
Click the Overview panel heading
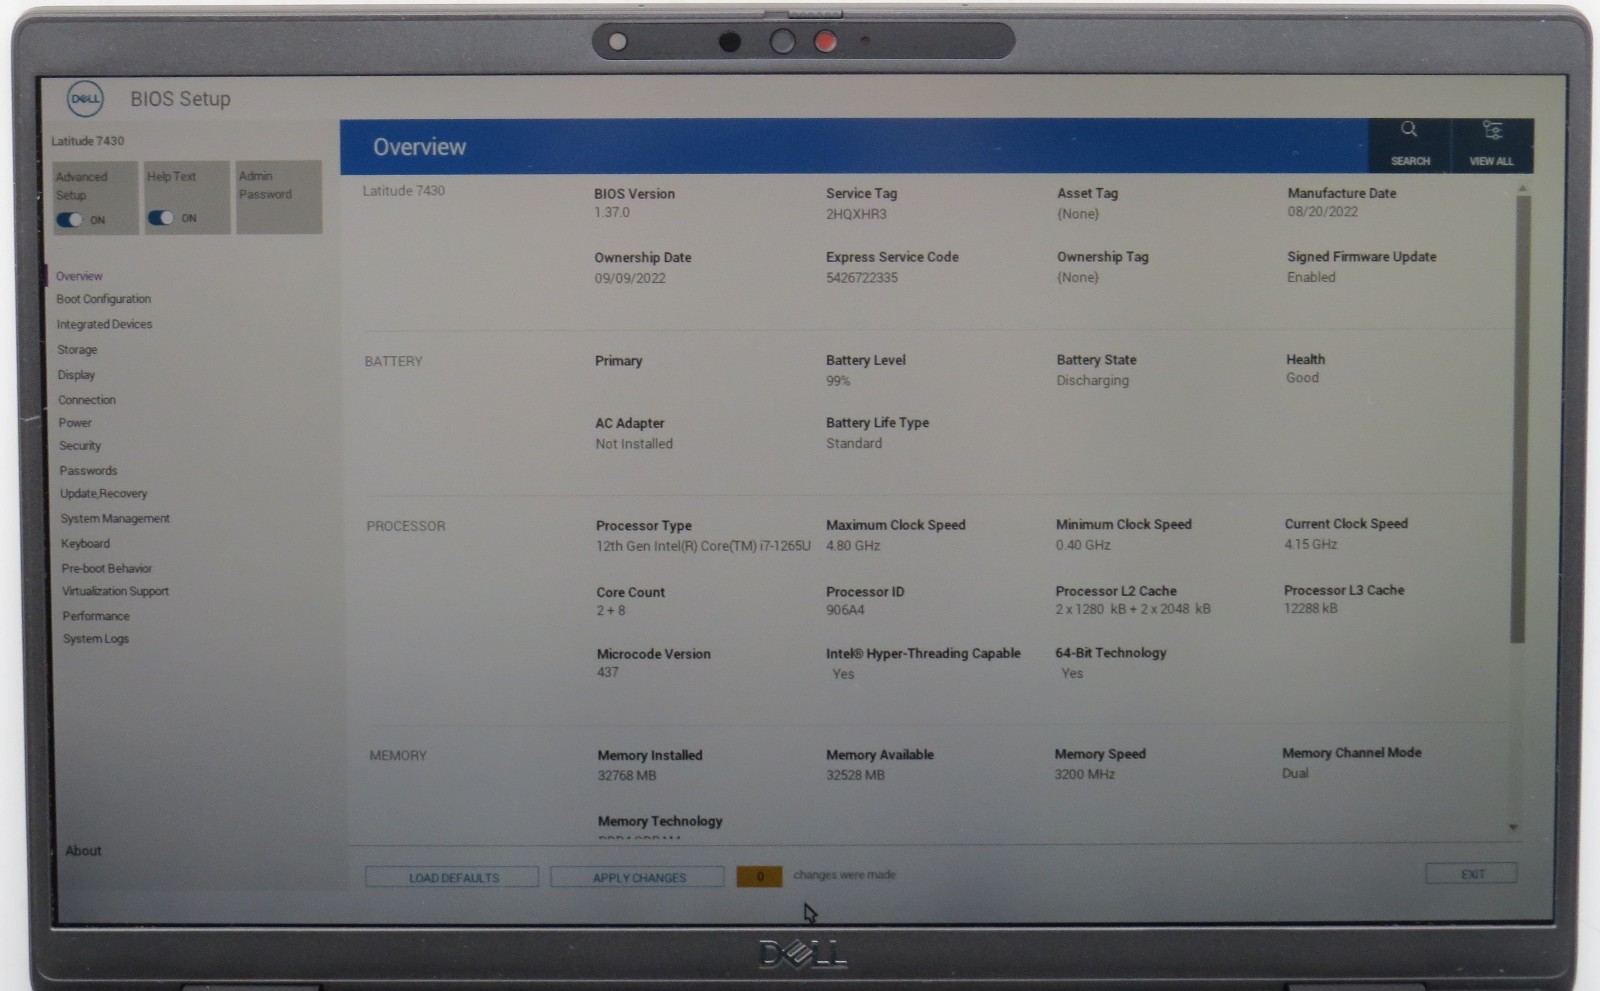(x=419, y=147)
